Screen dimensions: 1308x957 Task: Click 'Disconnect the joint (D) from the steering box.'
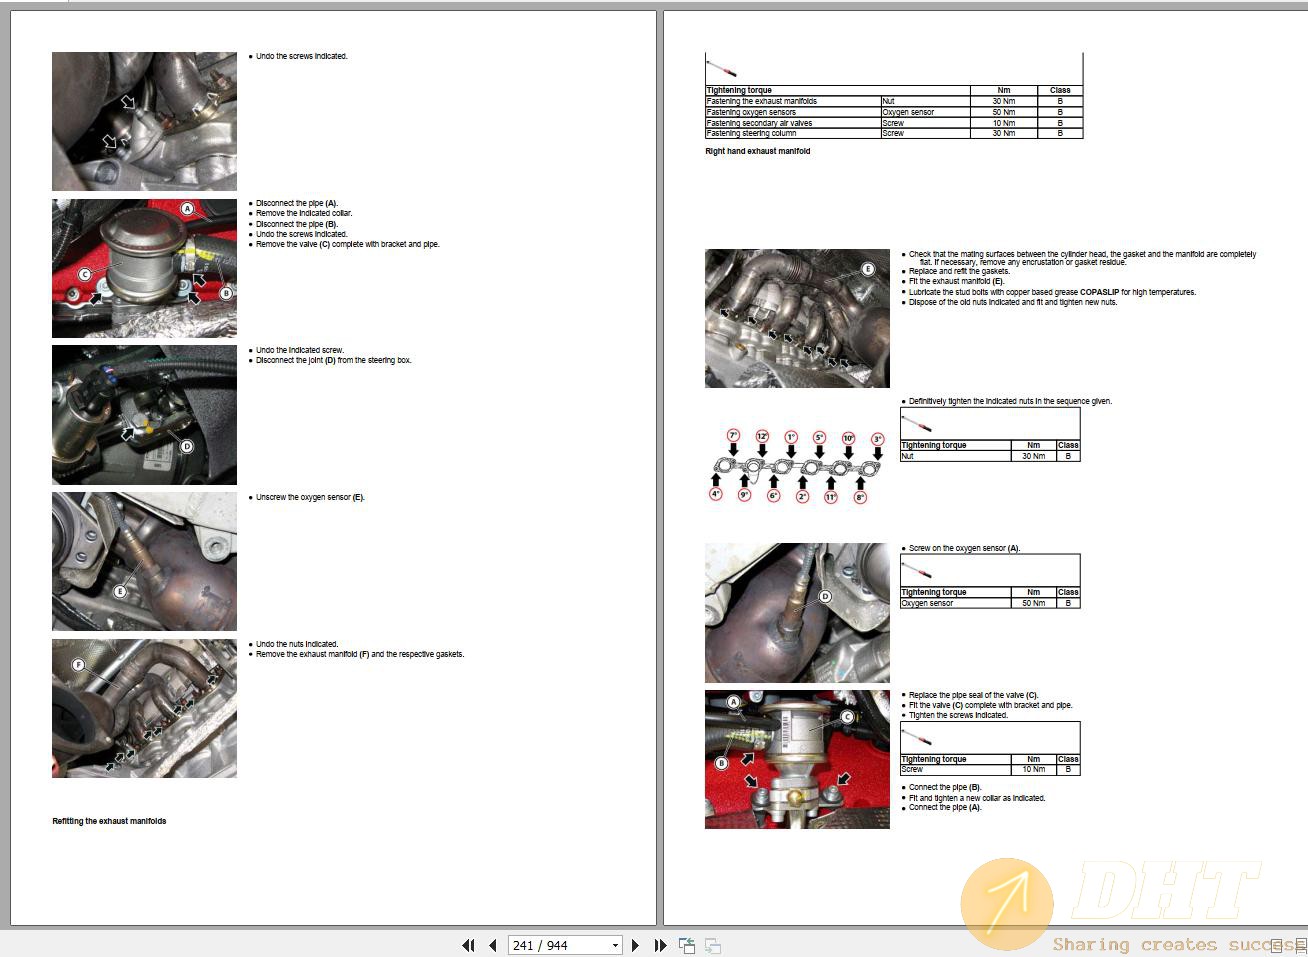333,360
